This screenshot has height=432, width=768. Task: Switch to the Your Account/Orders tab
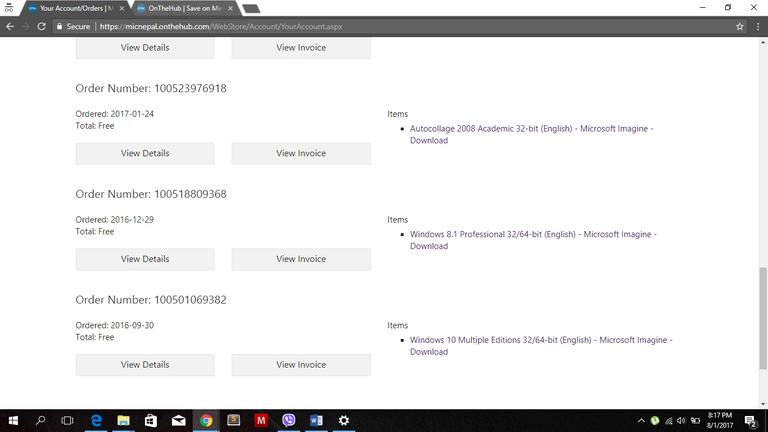point(72,8)
